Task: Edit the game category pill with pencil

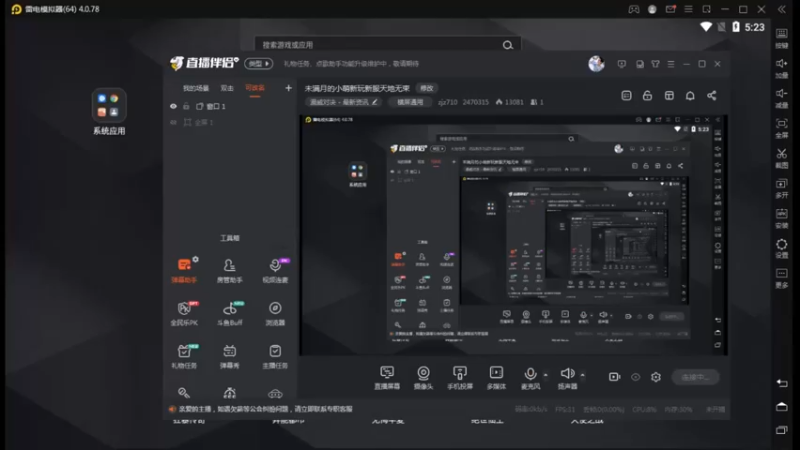Action: 343,102
